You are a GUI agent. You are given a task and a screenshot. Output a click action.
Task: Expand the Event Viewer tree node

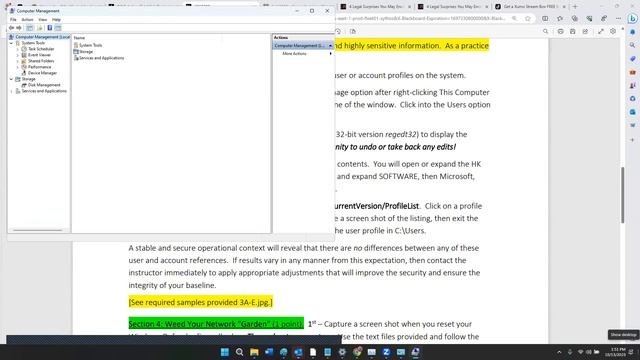[x=18, y=55]
